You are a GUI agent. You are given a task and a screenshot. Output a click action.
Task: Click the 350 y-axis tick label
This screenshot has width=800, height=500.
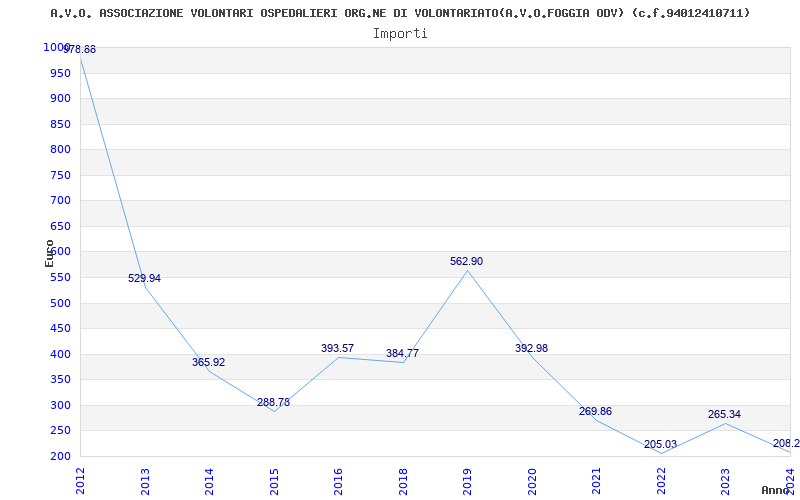point(61,380)
